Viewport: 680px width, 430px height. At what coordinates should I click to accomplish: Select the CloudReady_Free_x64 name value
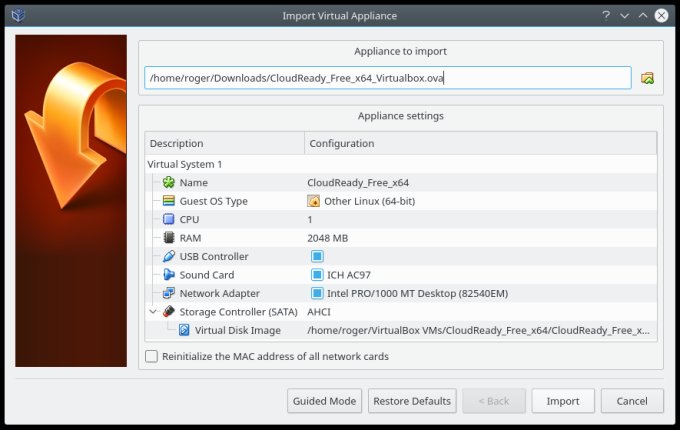tap(358, 182)
